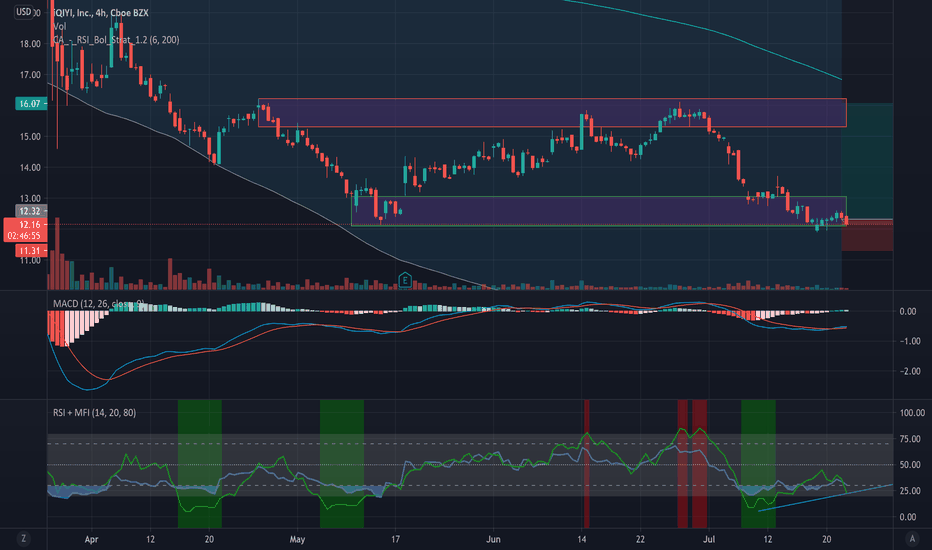The image size is (932, 550).
Task: Select the Vol indicator legend
Action: [x=59, y=26]
